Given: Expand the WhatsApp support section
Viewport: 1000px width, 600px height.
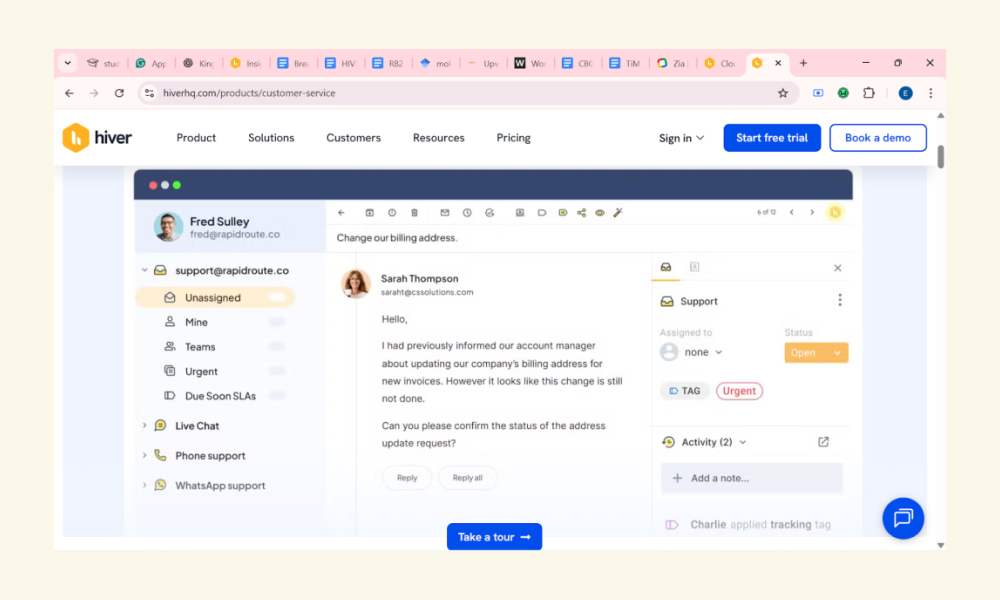Looking at the screenshot, I should [x=145, y=485].
